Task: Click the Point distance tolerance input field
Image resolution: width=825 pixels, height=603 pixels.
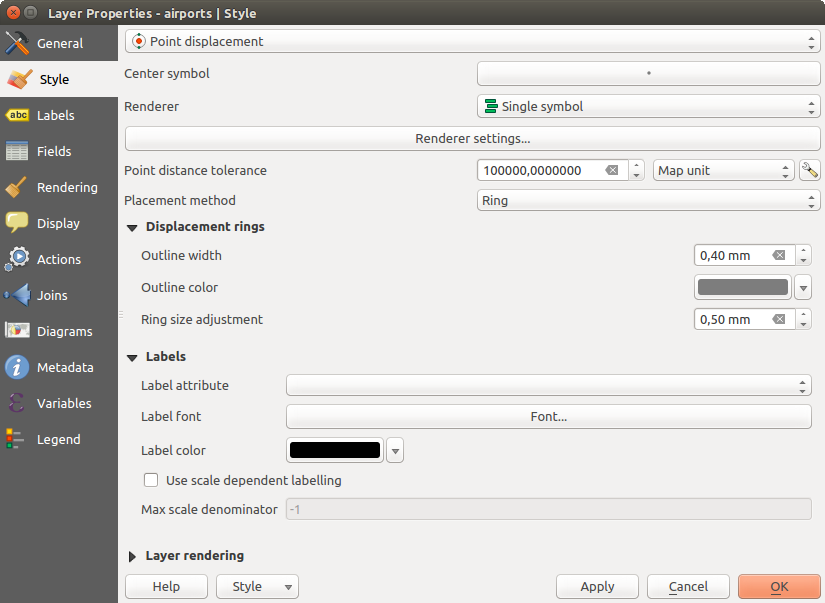Action: (x=541, y=171)
